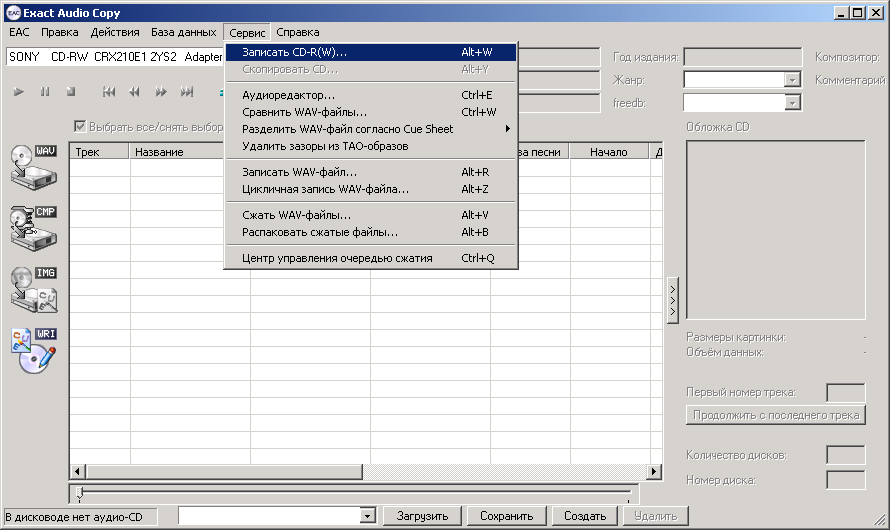Image resolution: width=890 pixels, height=530 pixels.
Task: Select Цикличная запись WAV-файла...
Action: click(x=371, y=189)
